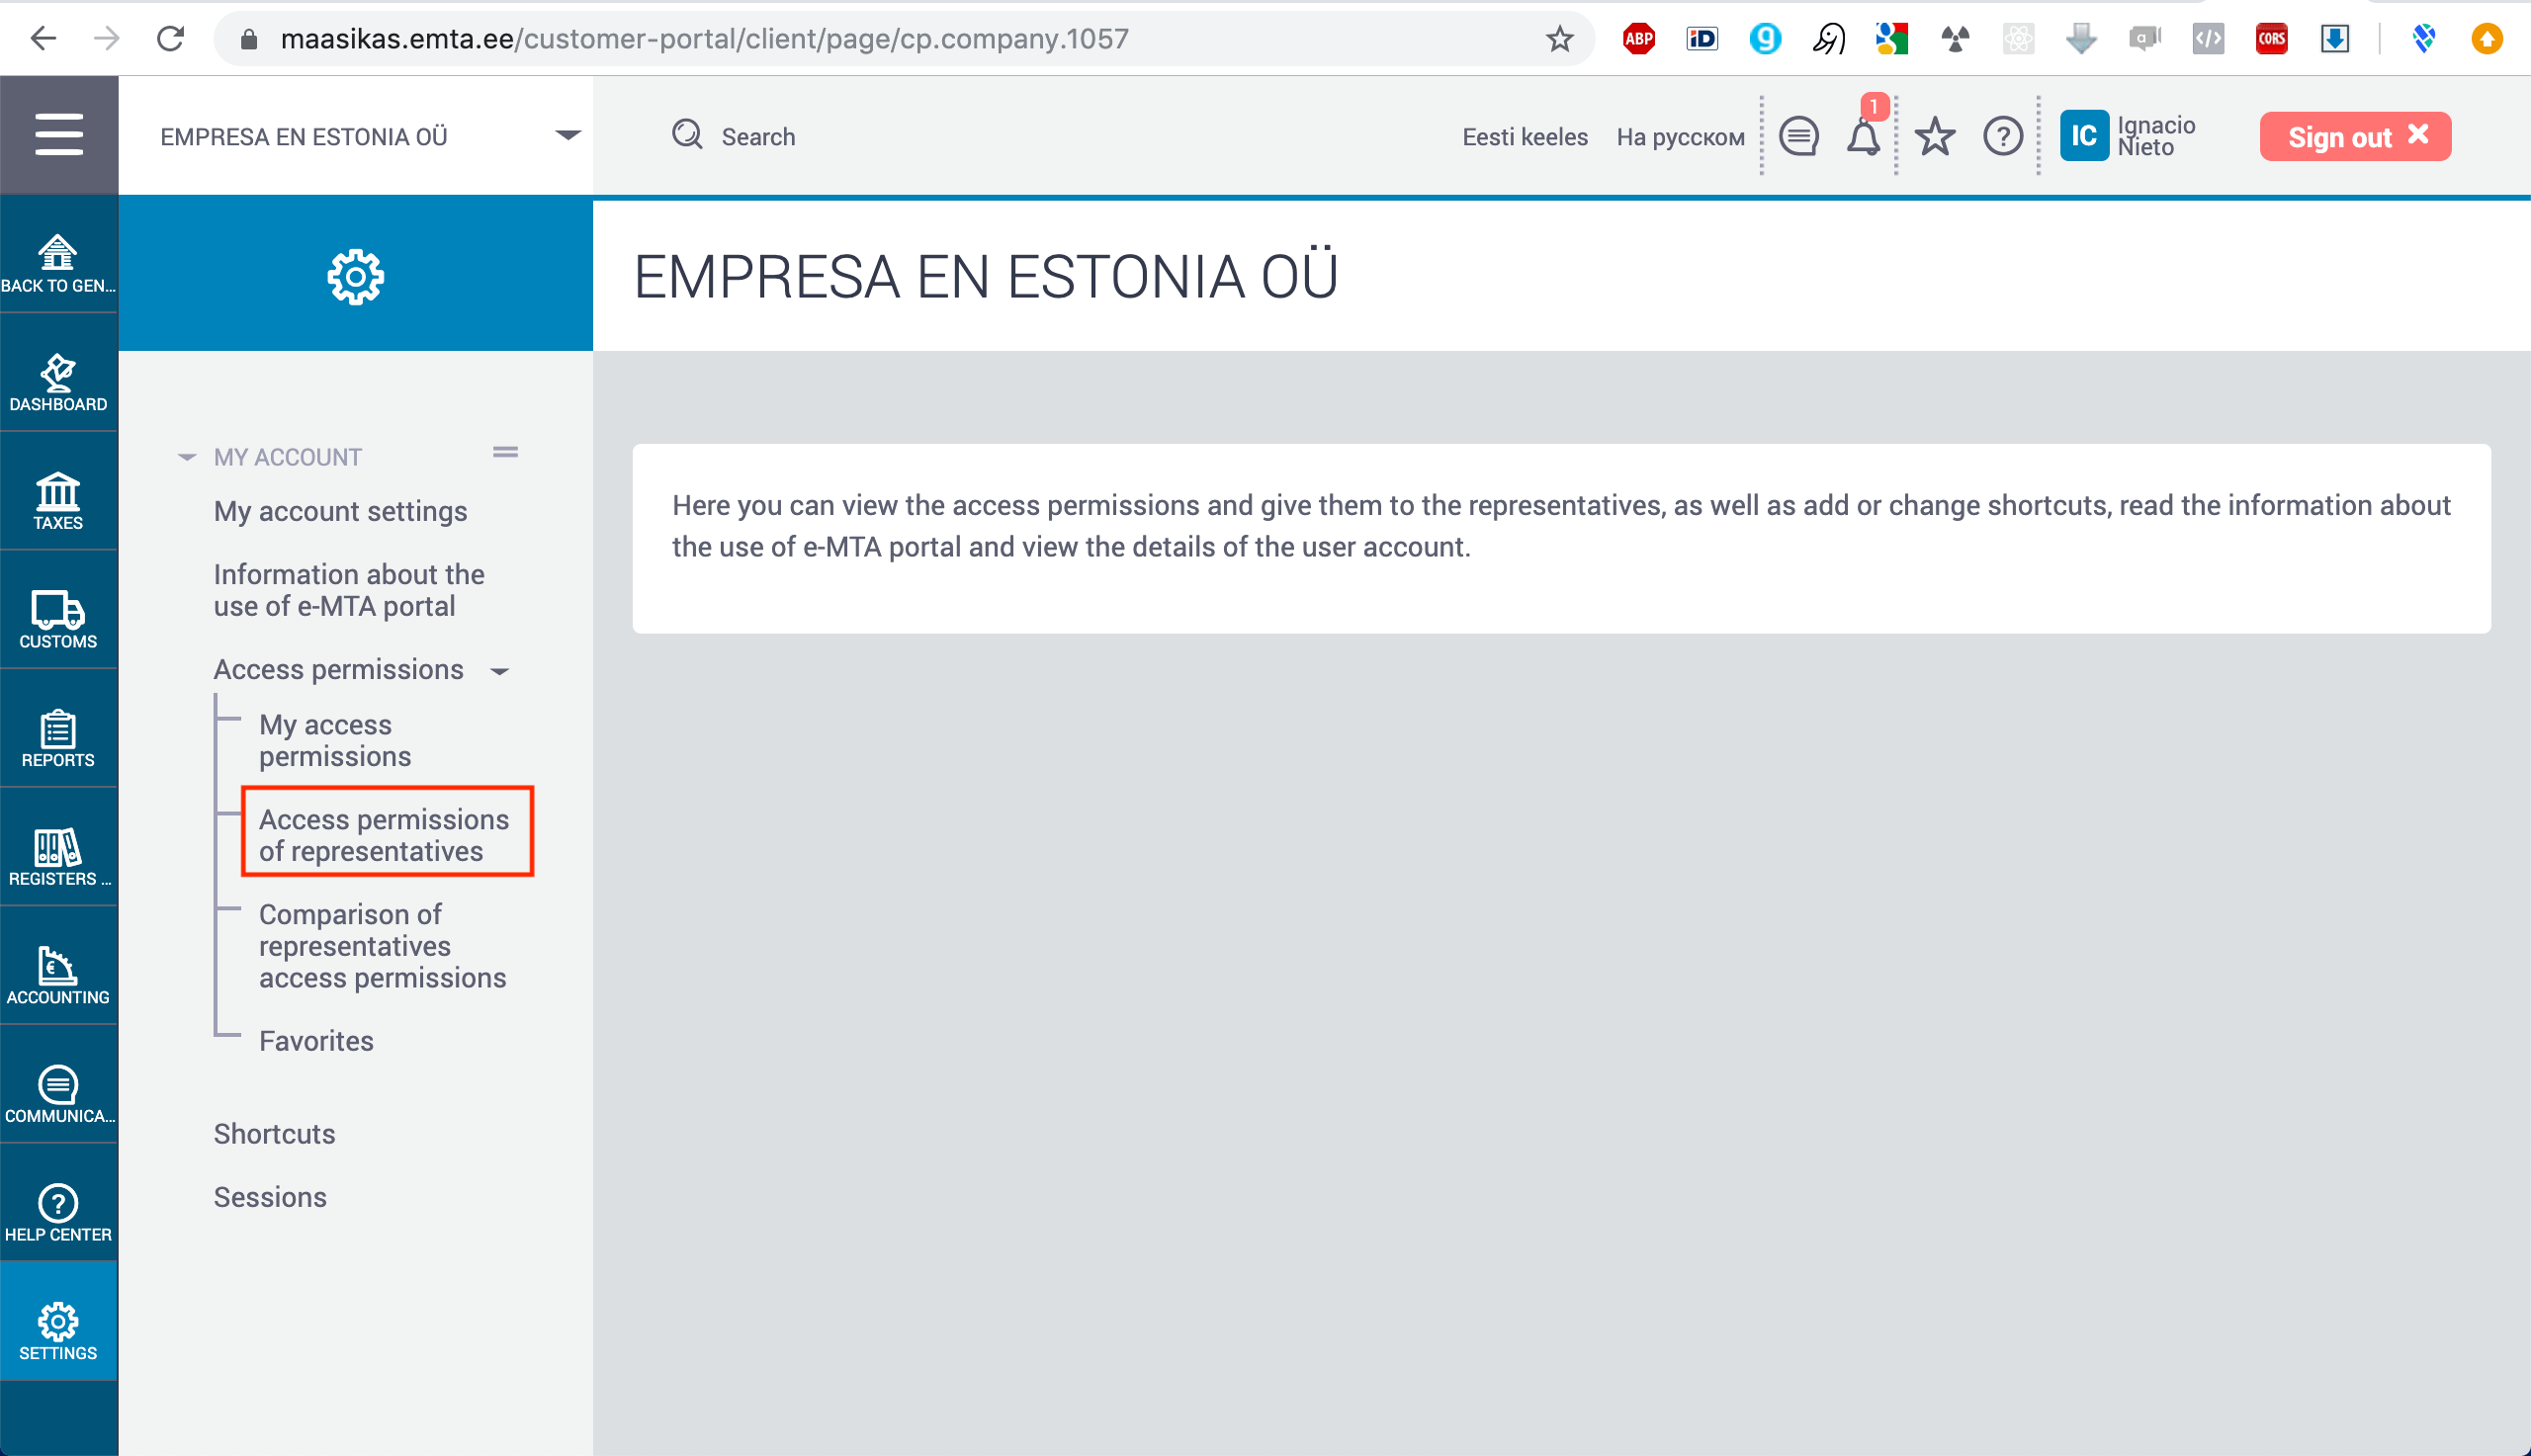The image size is (2531, 1456).
Task: Open the notifications bell with badge
Action: (x=1862, y=136)
